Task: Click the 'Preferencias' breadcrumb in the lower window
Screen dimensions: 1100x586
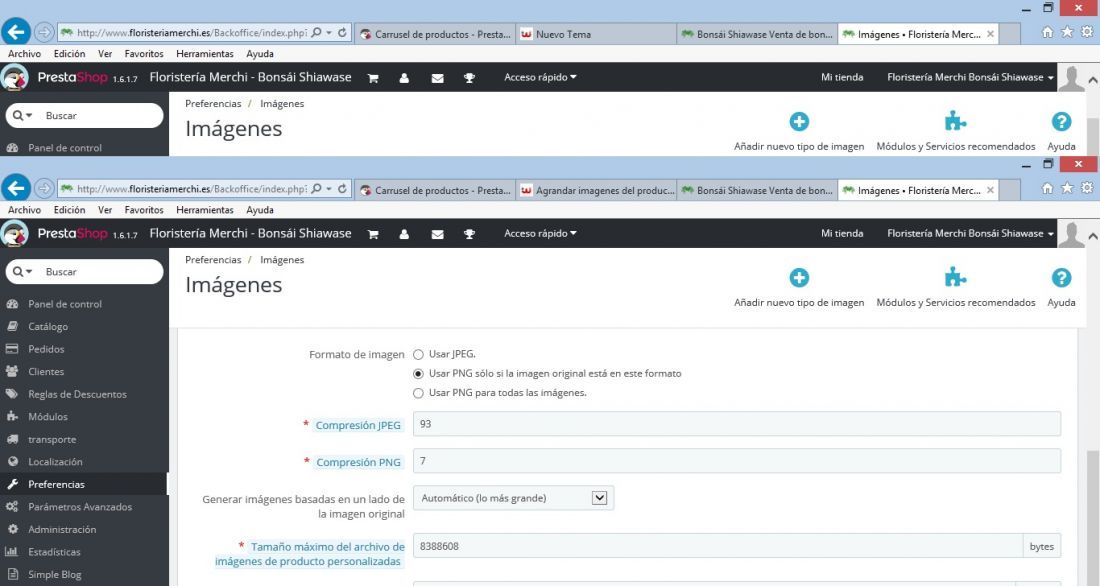Action: [213, 260]
